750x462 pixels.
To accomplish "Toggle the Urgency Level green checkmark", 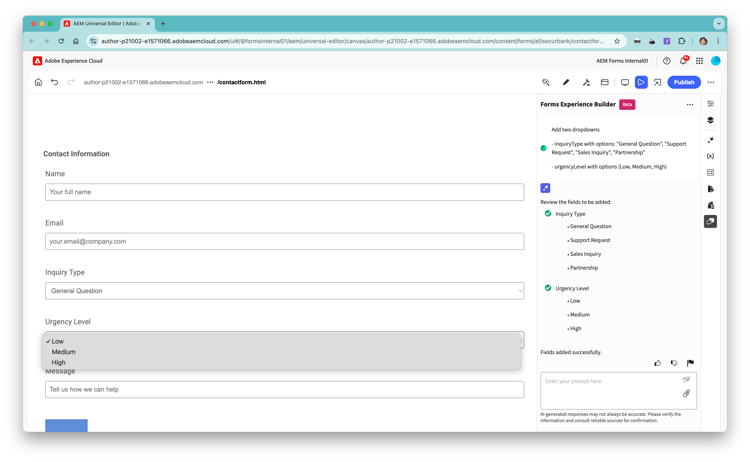I will click(548, 288).
